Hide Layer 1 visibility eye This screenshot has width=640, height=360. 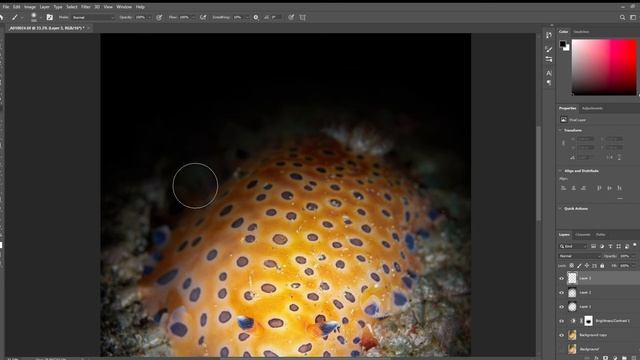point(562,307)
